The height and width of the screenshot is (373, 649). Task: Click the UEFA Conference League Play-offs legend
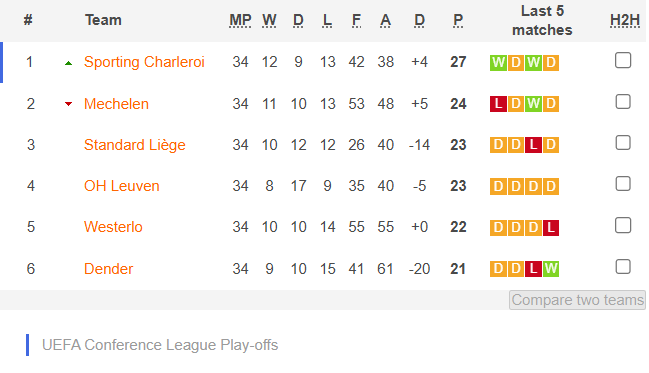[x=160, y=345]
